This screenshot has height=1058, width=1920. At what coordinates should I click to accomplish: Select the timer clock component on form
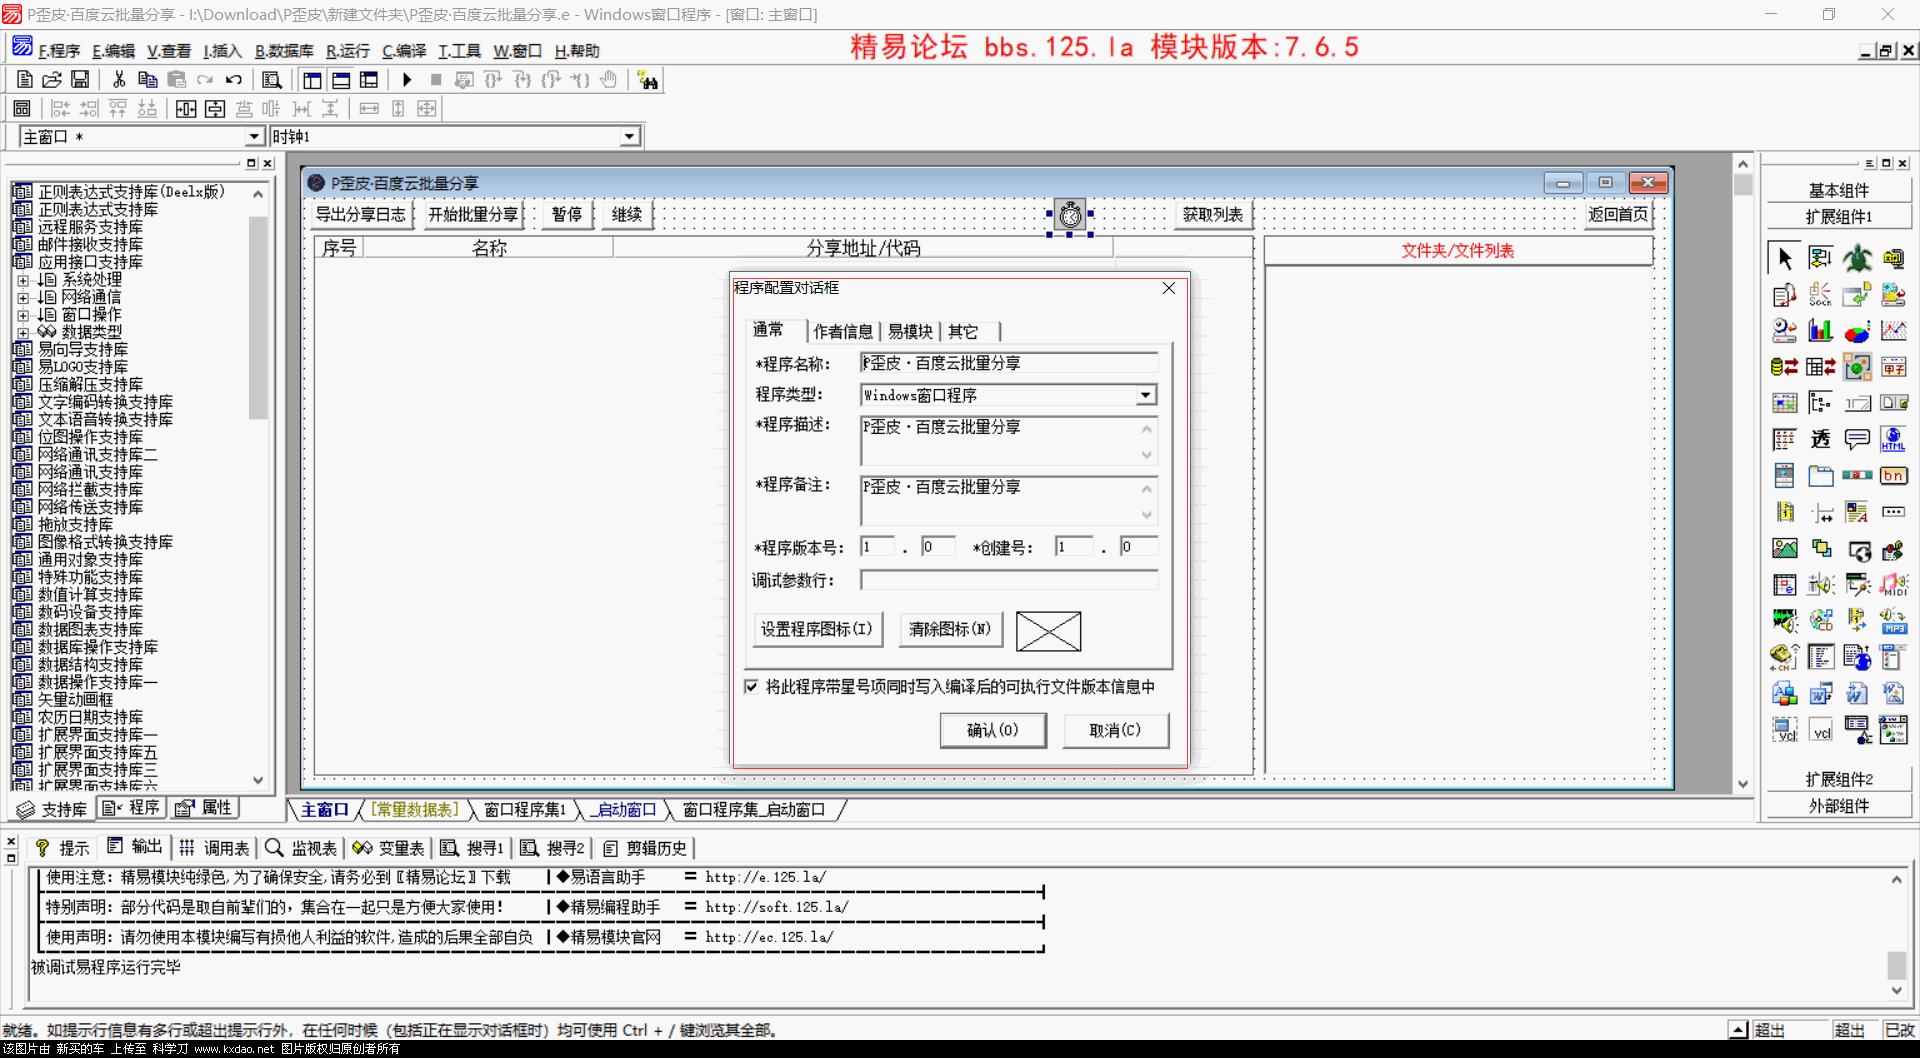point(1070,214)
